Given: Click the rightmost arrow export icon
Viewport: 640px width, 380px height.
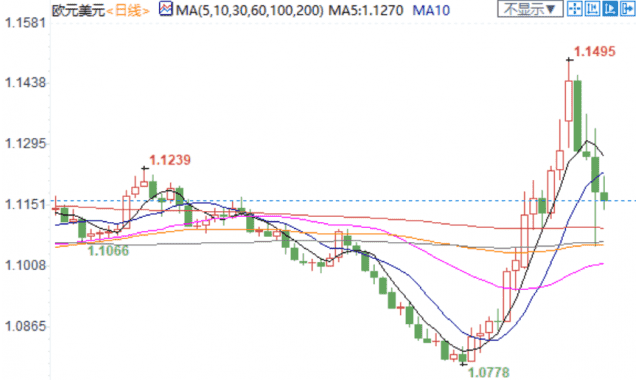Looking at the screenshot, I should click(x=627, y=9).
